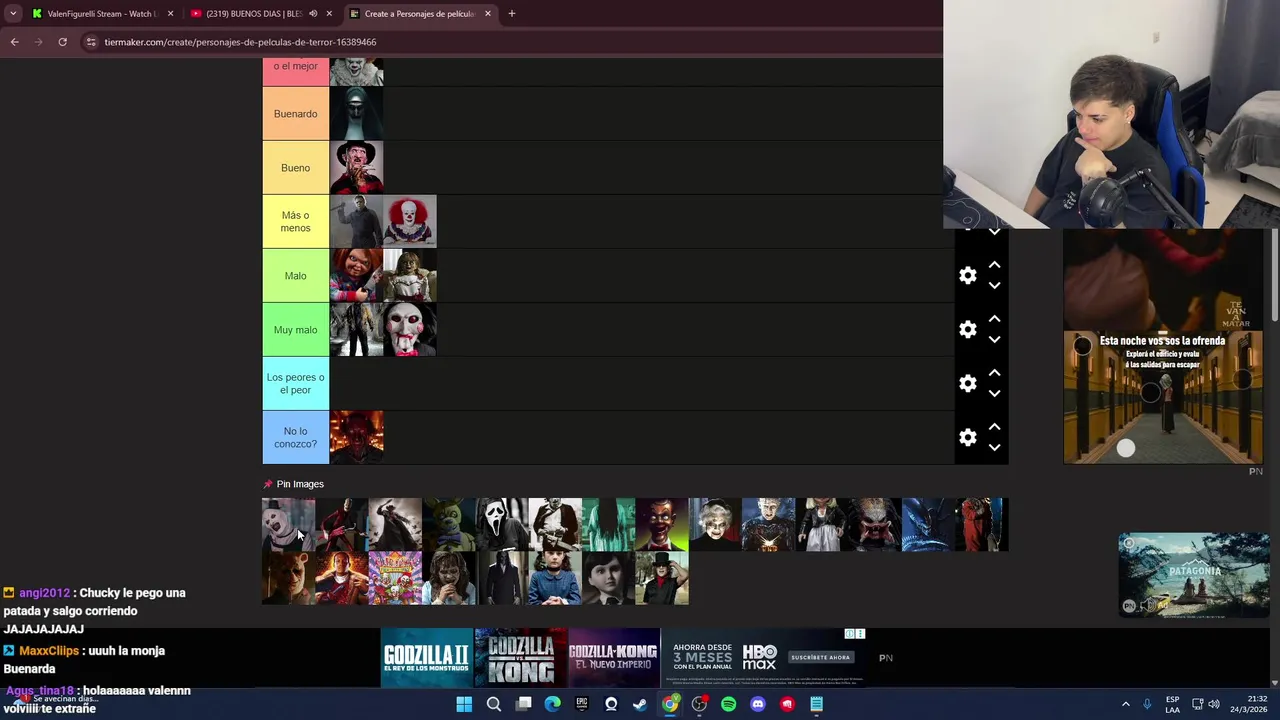Open Steam from the taskbar

(x=640, y=704)
